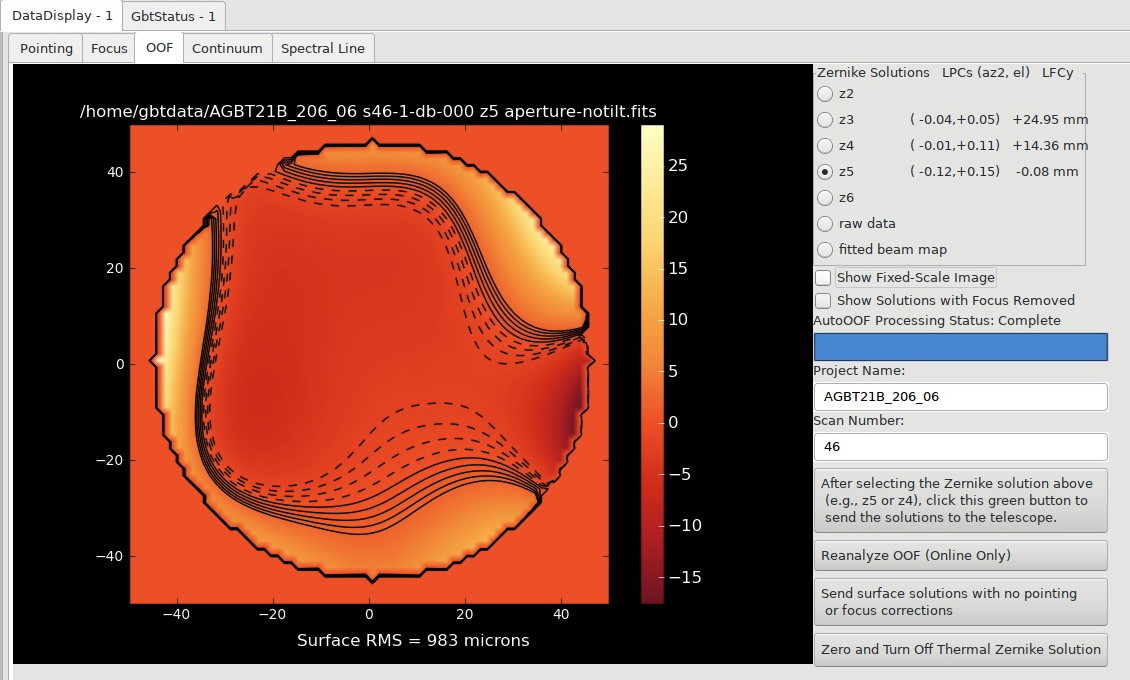Click the send Zernike solutions to telescope button
1130x680 pixels.
pos(960,501)
